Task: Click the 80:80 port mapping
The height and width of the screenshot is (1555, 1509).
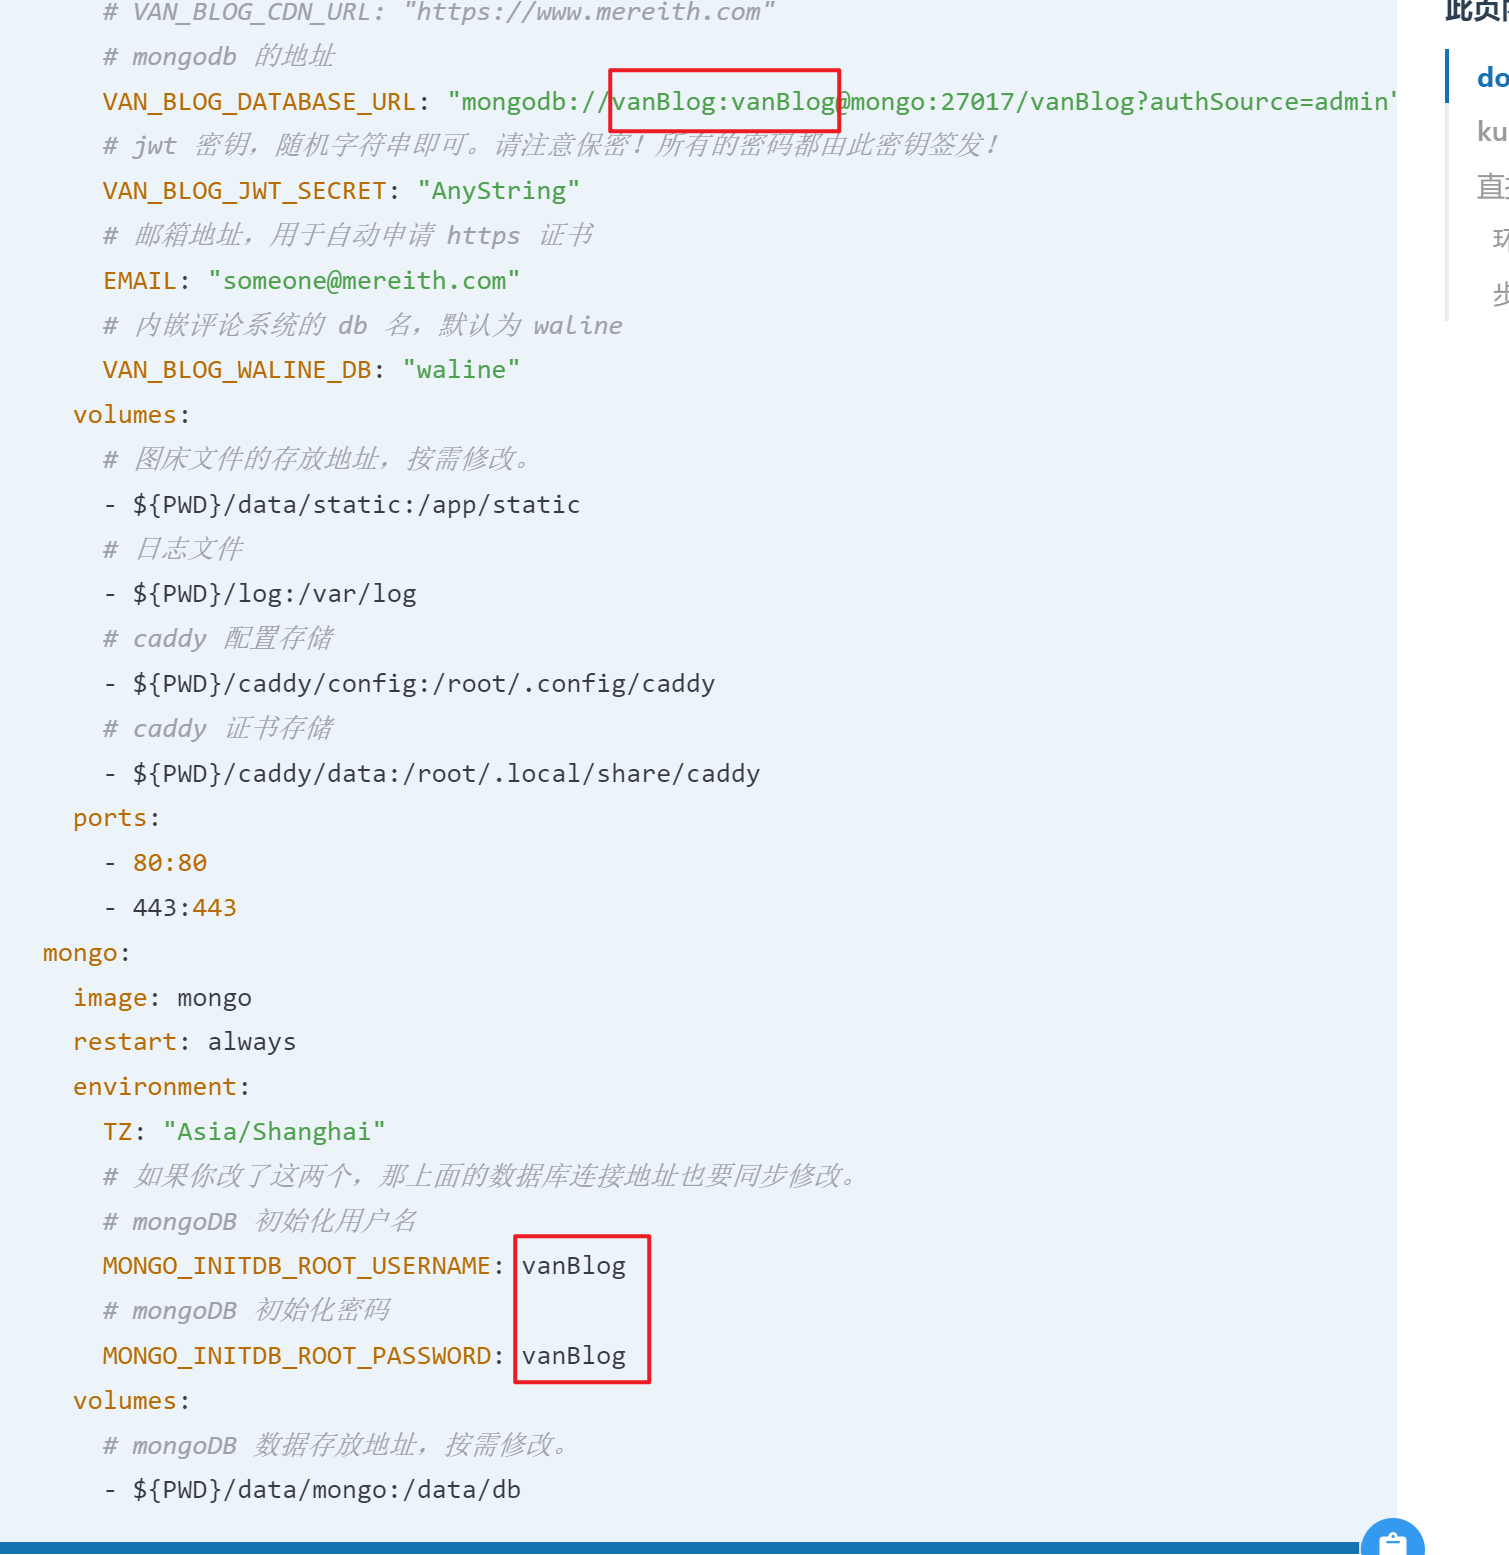Action: pyautogui.click(x=170, y=863)
